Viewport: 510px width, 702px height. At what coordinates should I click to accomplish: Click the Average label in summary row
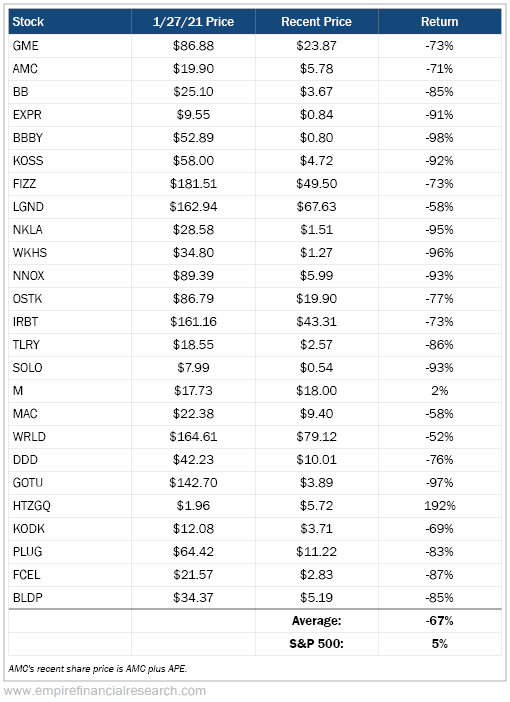[x=316, y=621]
